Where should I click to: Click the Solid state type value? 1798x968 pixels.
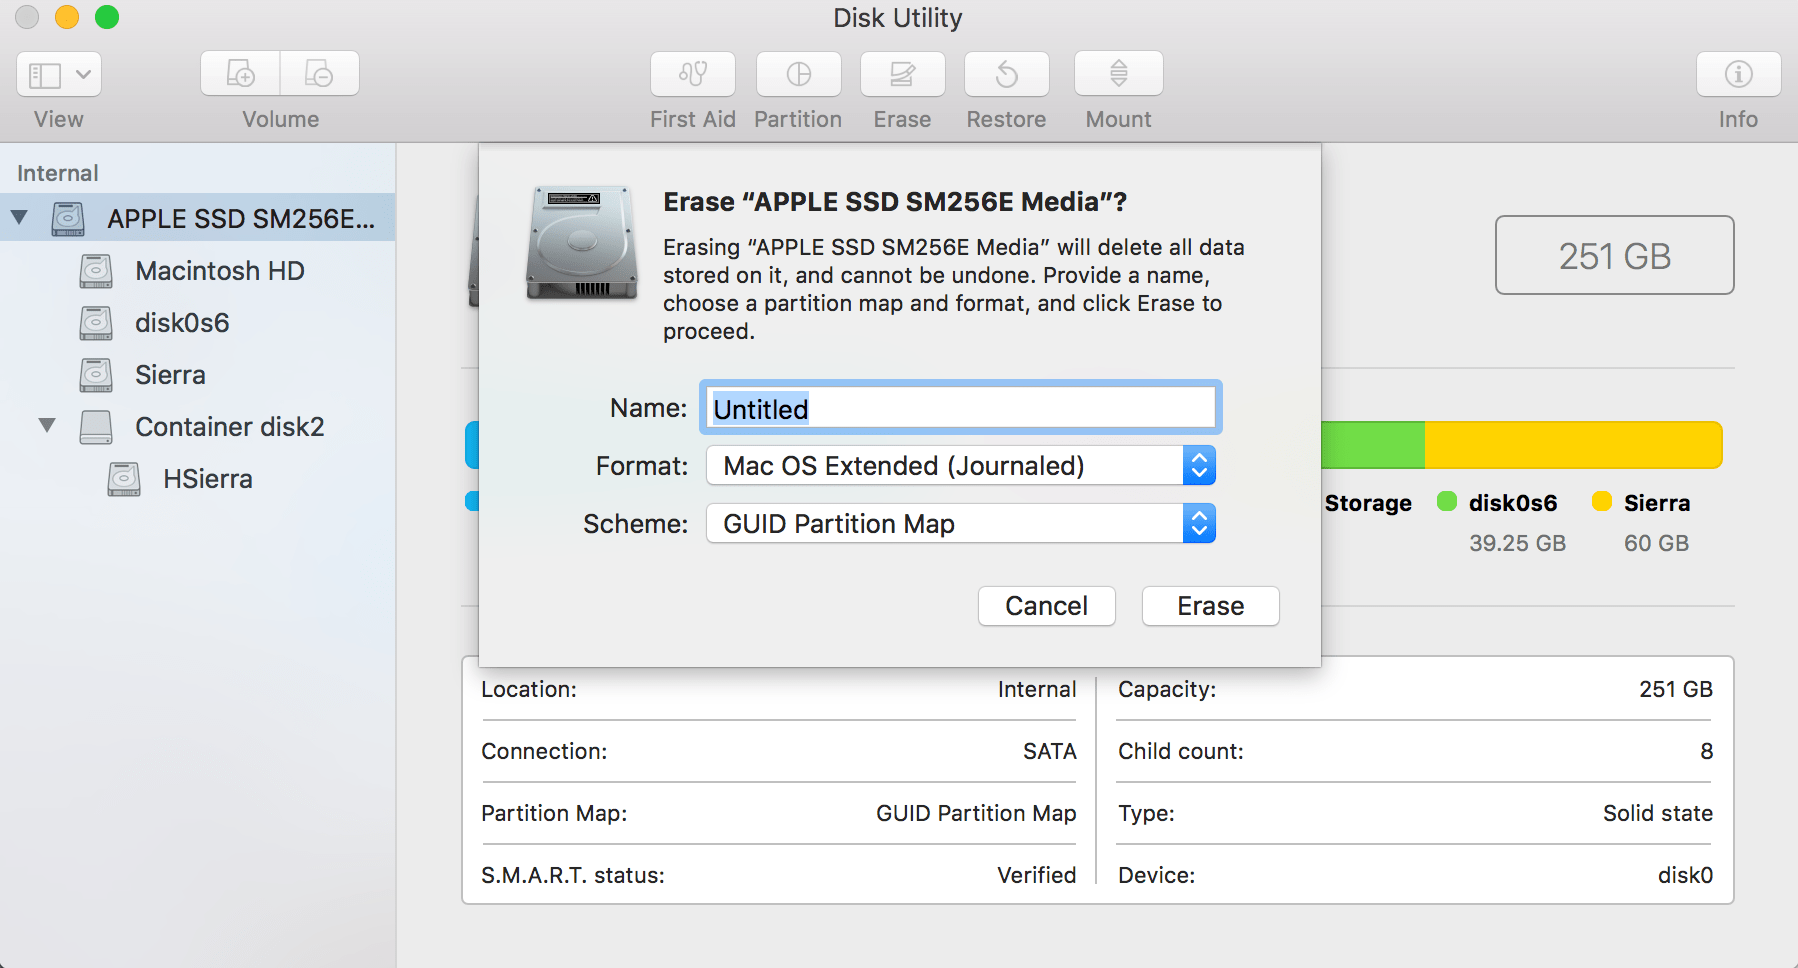tap(1658, 813)
